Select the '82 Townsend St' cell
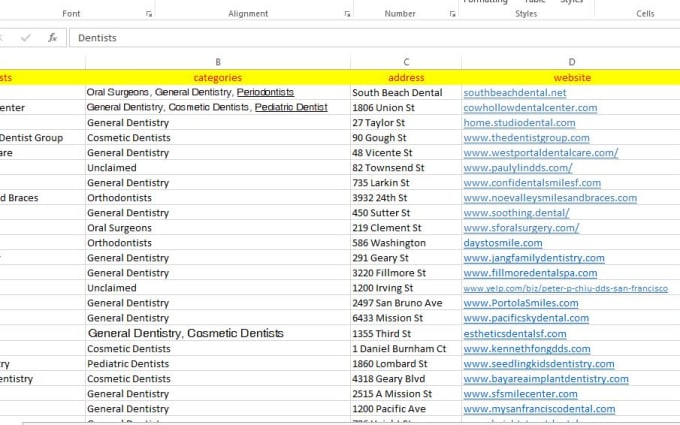This screenshot has height=425, width=680. pyautogui.click(x=406, y=168)
